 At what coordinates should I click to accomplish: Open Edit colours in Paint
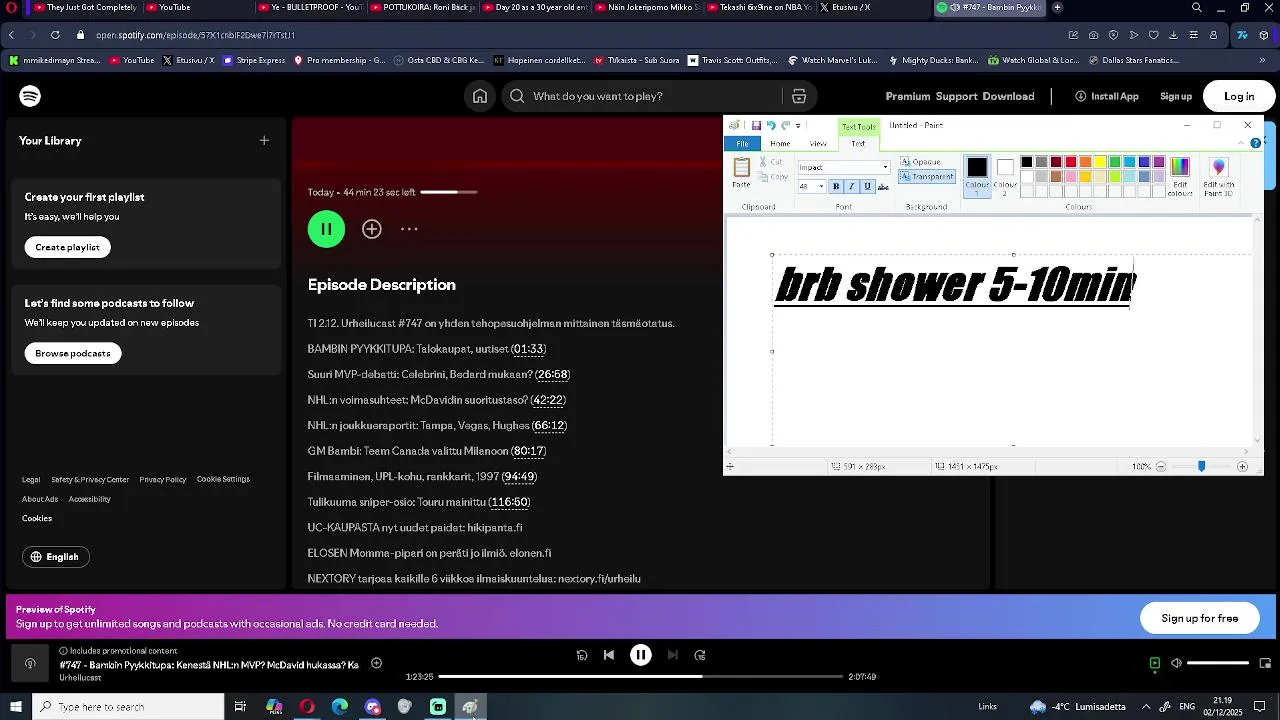click(x=1180, y=176)
